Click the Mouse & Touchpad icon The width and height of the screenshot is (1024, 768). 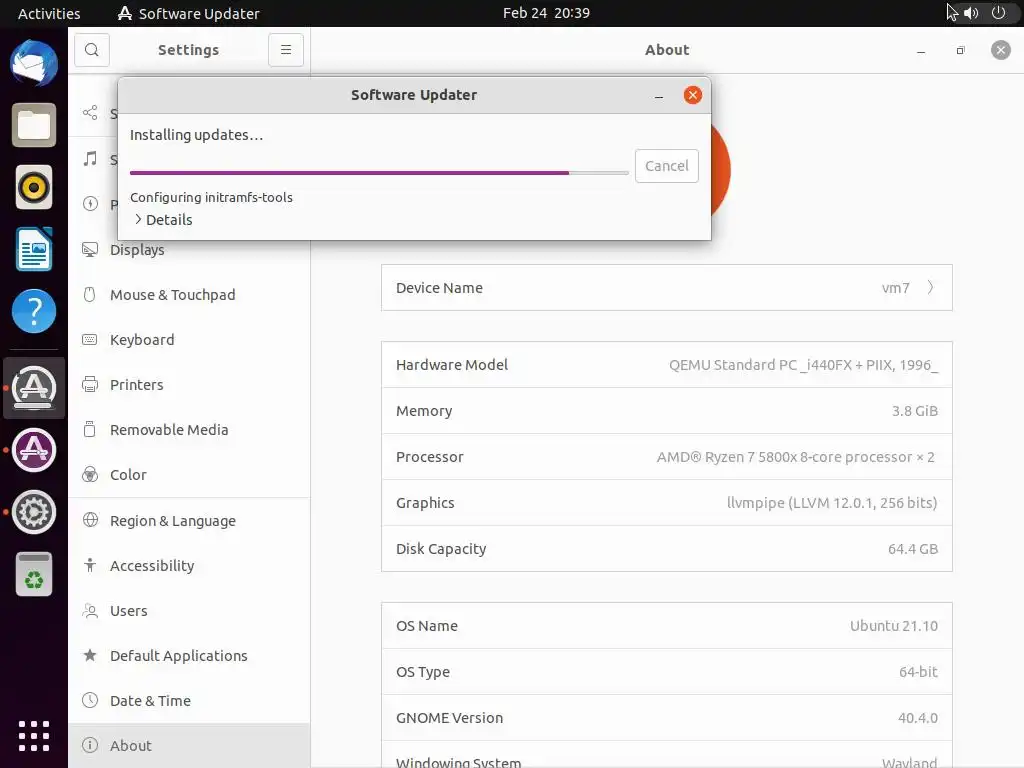[90, 295]
